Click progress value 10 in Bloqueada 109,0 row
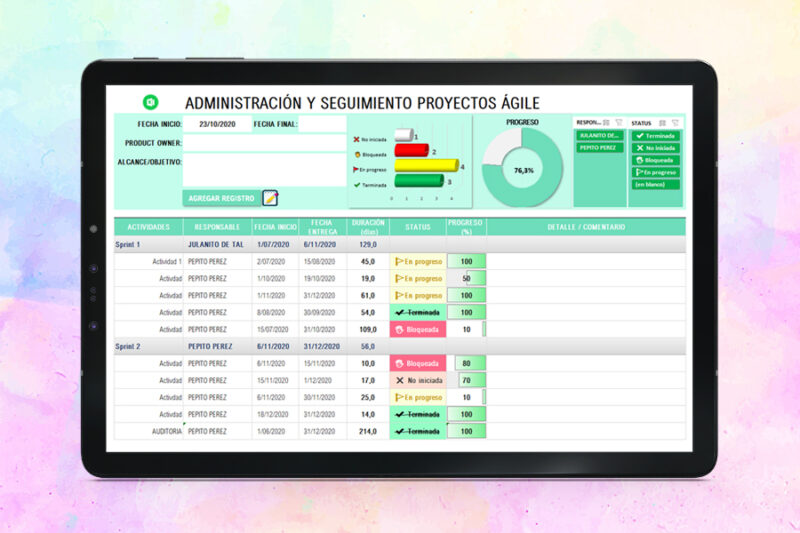This screenshot has height=533, width=800. point(466,329)
